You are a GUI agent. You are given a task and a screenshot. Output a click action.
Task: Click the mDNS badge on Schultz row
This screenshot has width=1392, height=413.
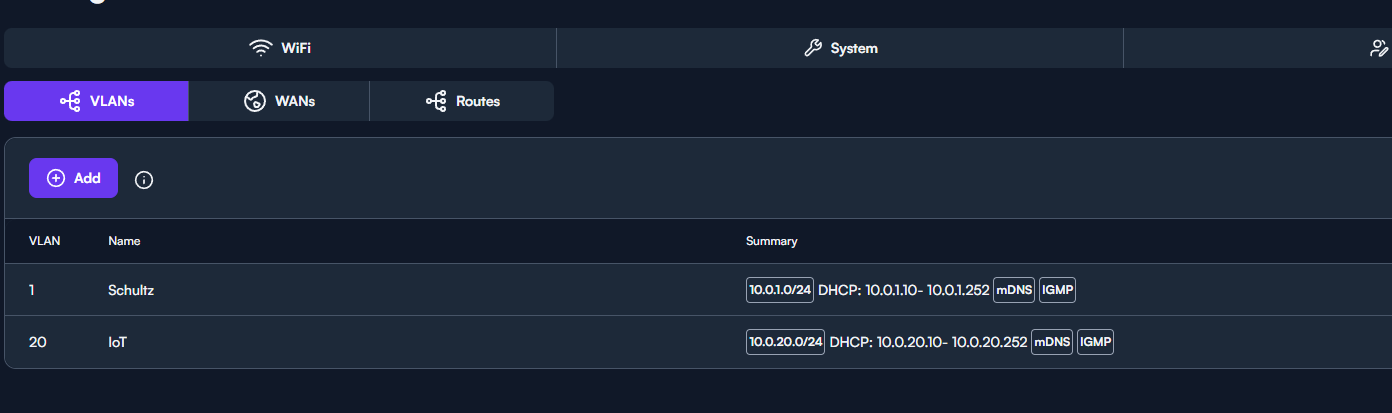[1014, 290]
